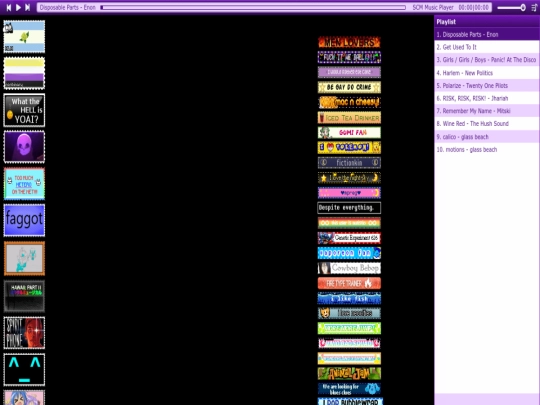Toggle the playlist panel icon
This screenshot has width=540, height=405.
click(x=534, y=7)
